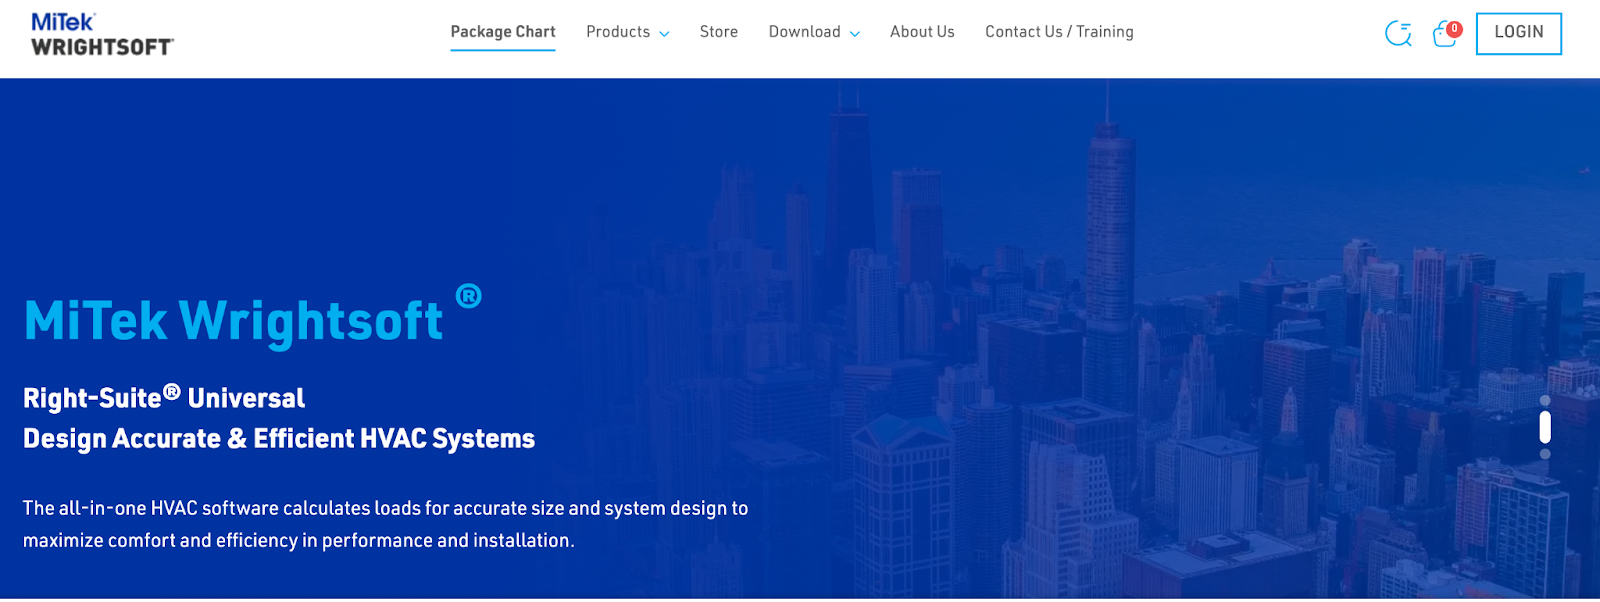Select the first slide indicator dot

[x=1545, y=400]
